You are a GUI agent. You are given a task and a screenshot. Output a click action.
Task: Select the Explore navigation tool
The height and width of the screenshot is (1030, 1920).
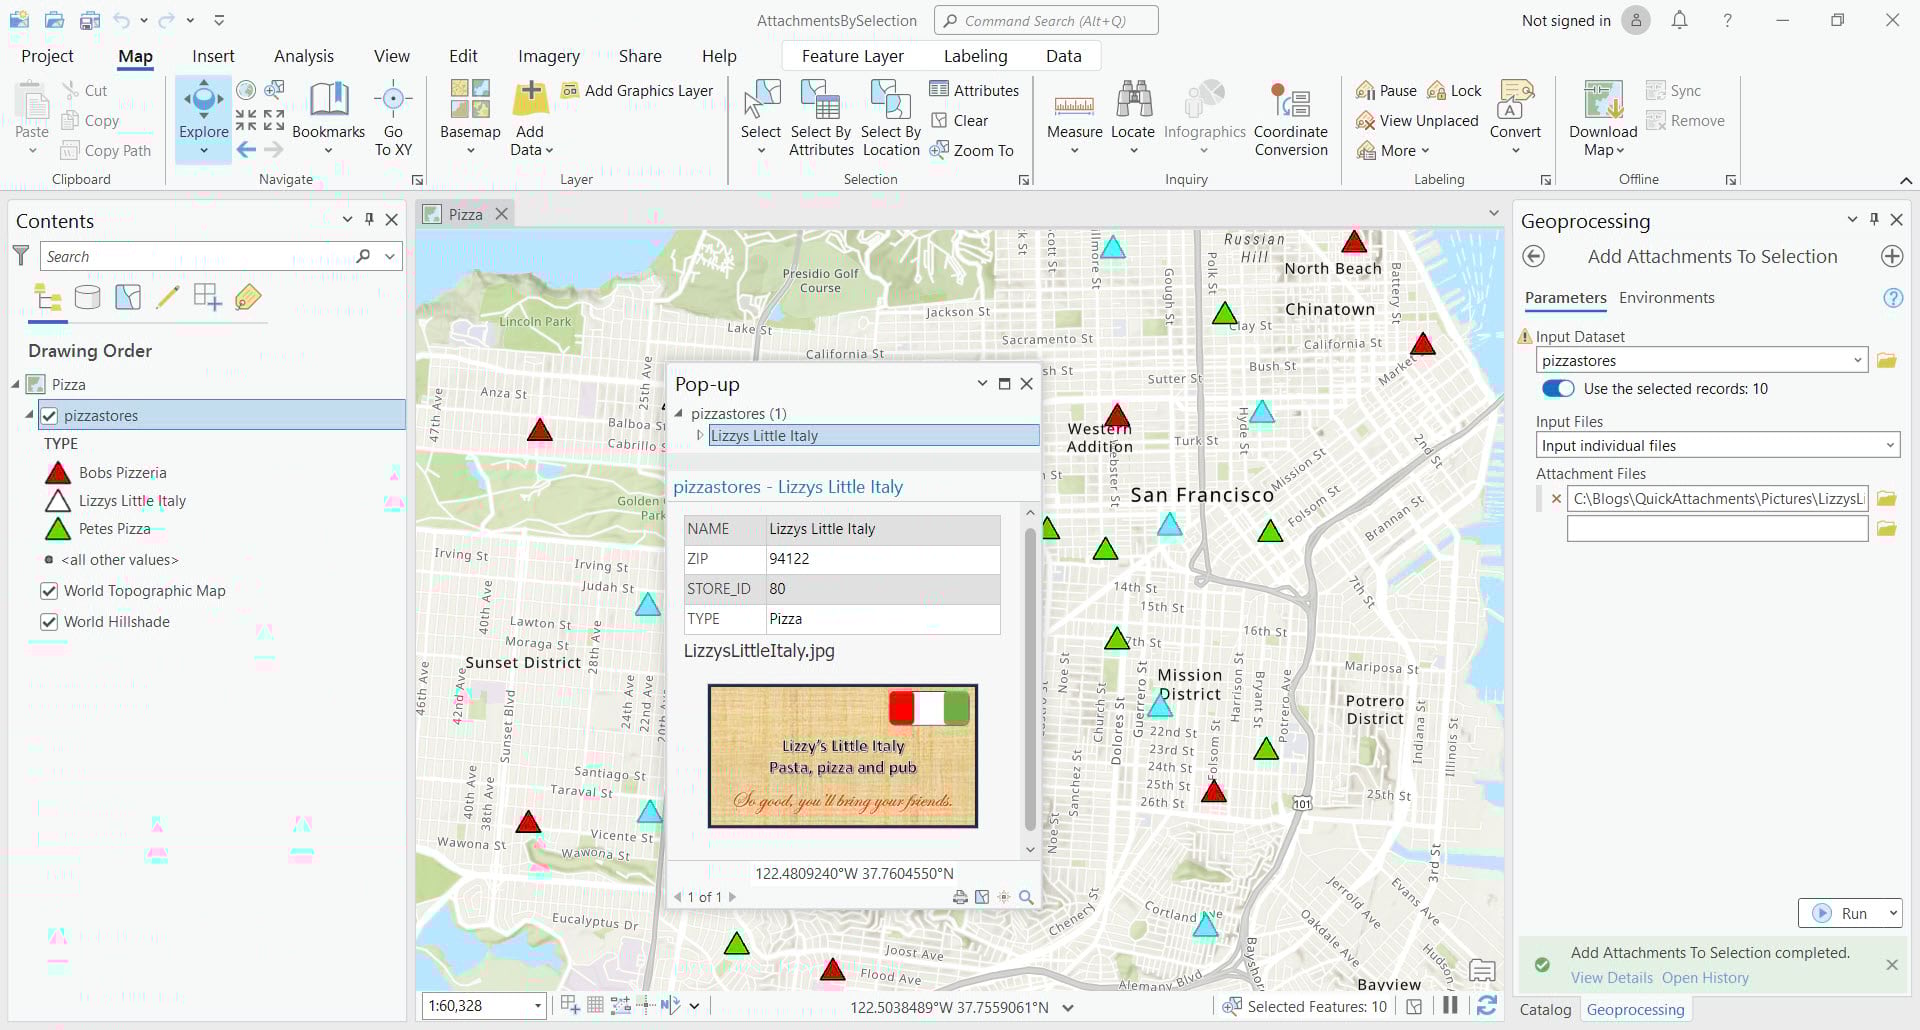203,110
